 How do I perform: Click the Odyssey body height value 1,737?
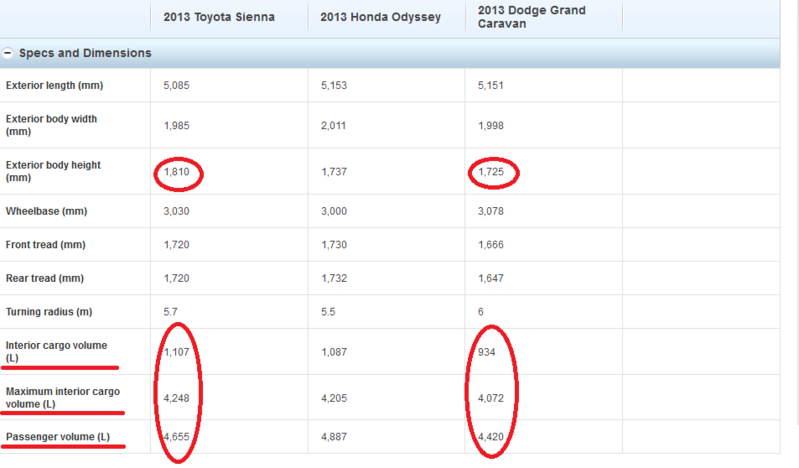point(334,172)
